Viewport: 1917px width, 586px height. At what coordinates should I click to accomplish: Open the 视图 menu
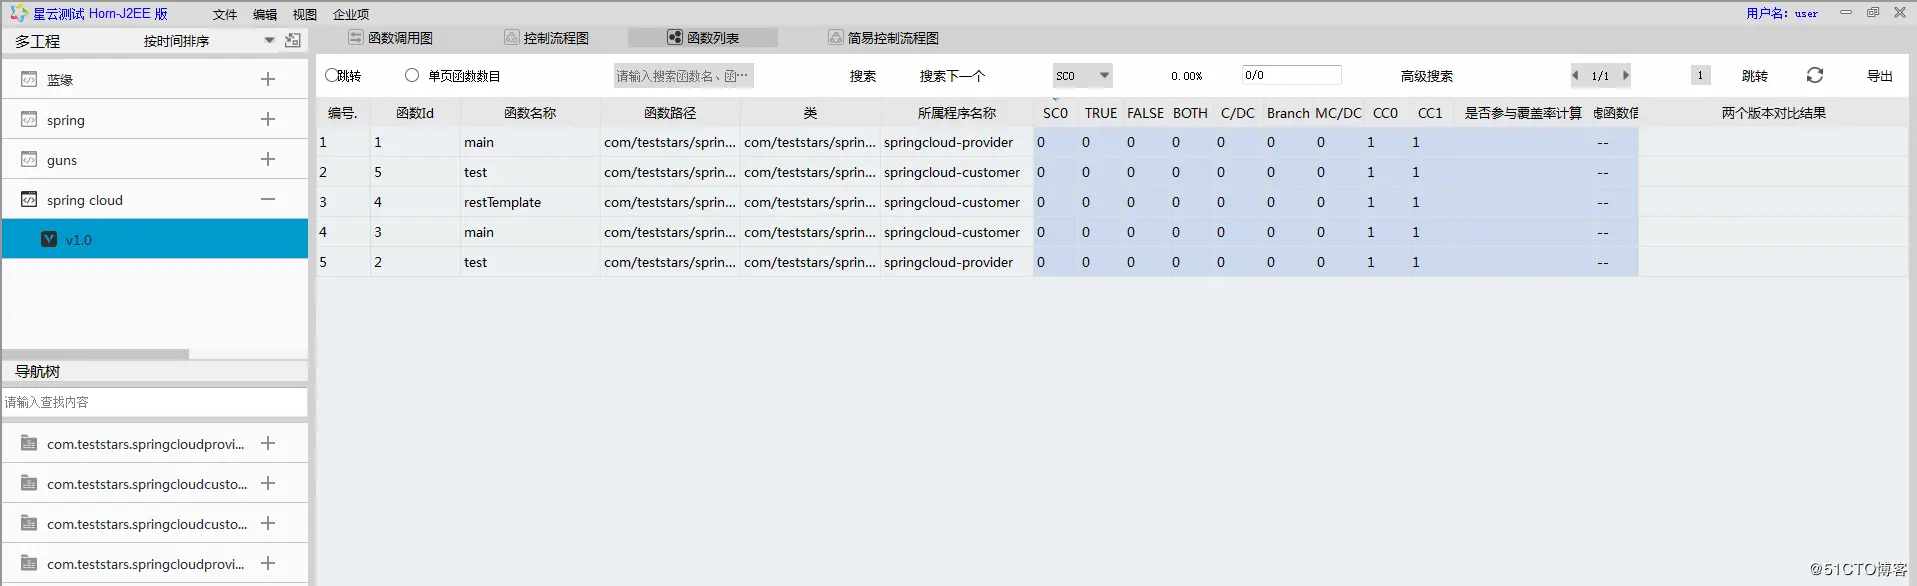pyautogui.click(x=305, y=14)
